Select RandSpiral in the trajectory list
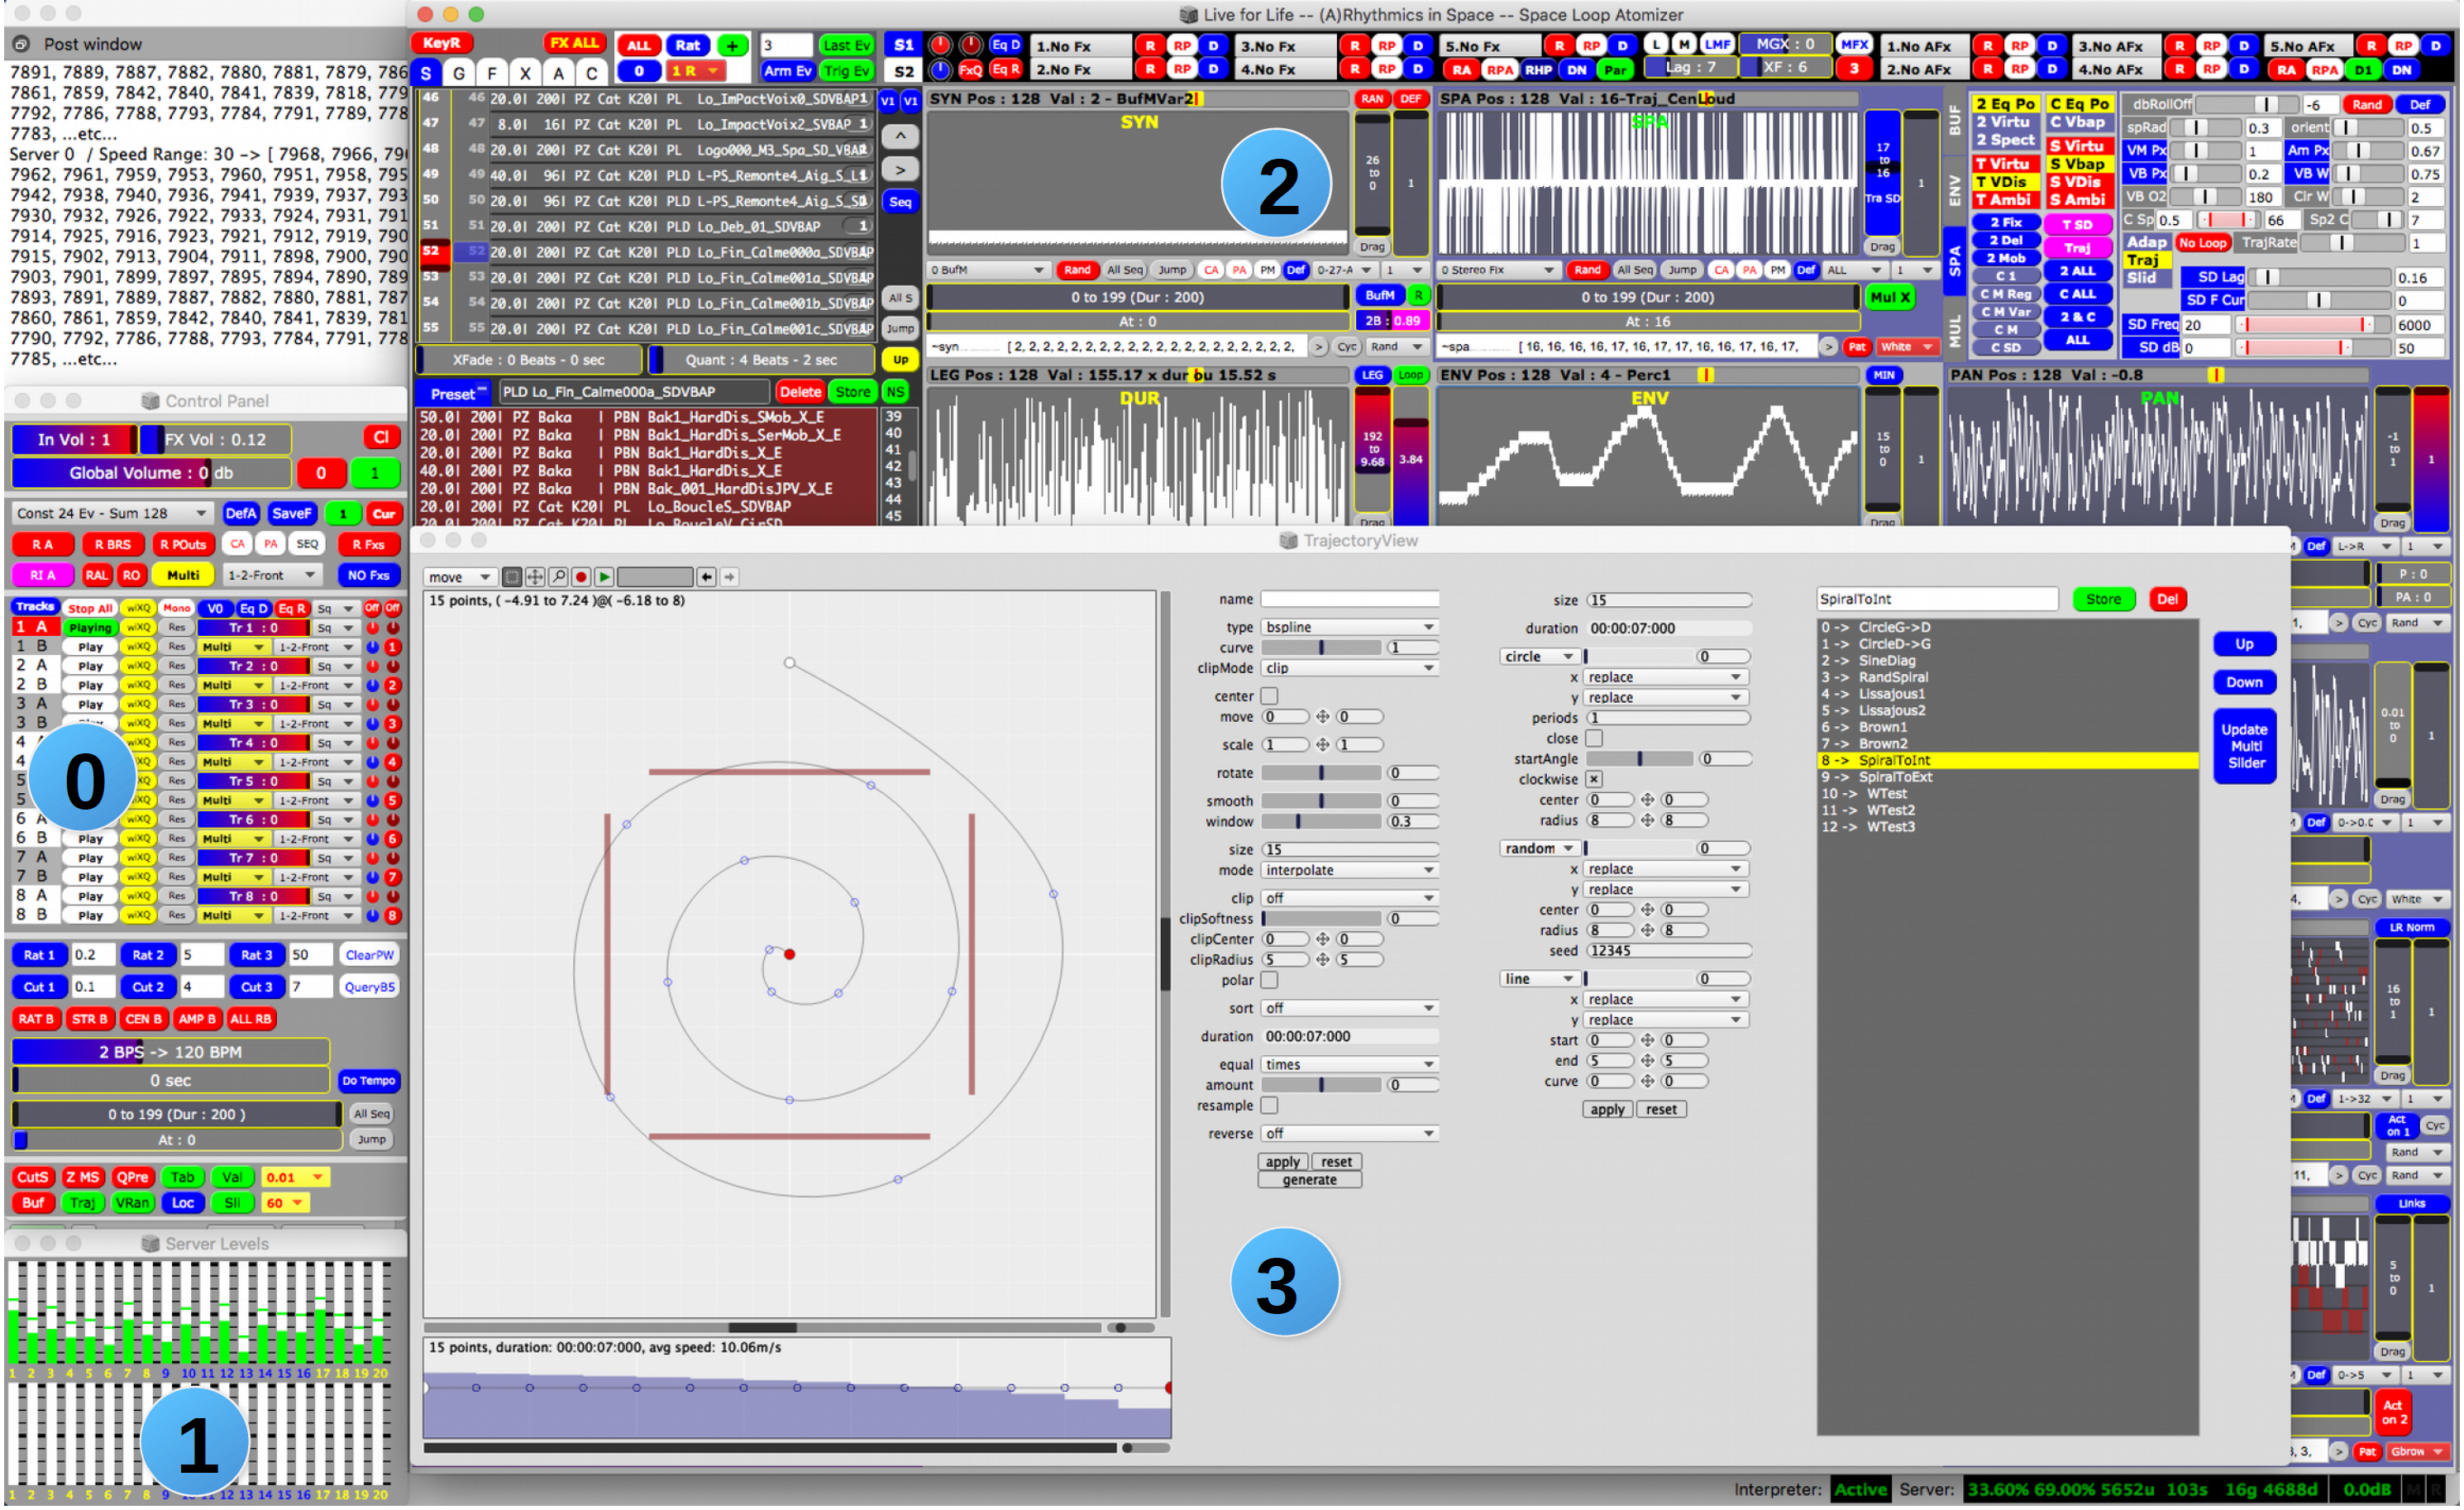This screenshot has height=1510, width=2464. pos(1892,677)
